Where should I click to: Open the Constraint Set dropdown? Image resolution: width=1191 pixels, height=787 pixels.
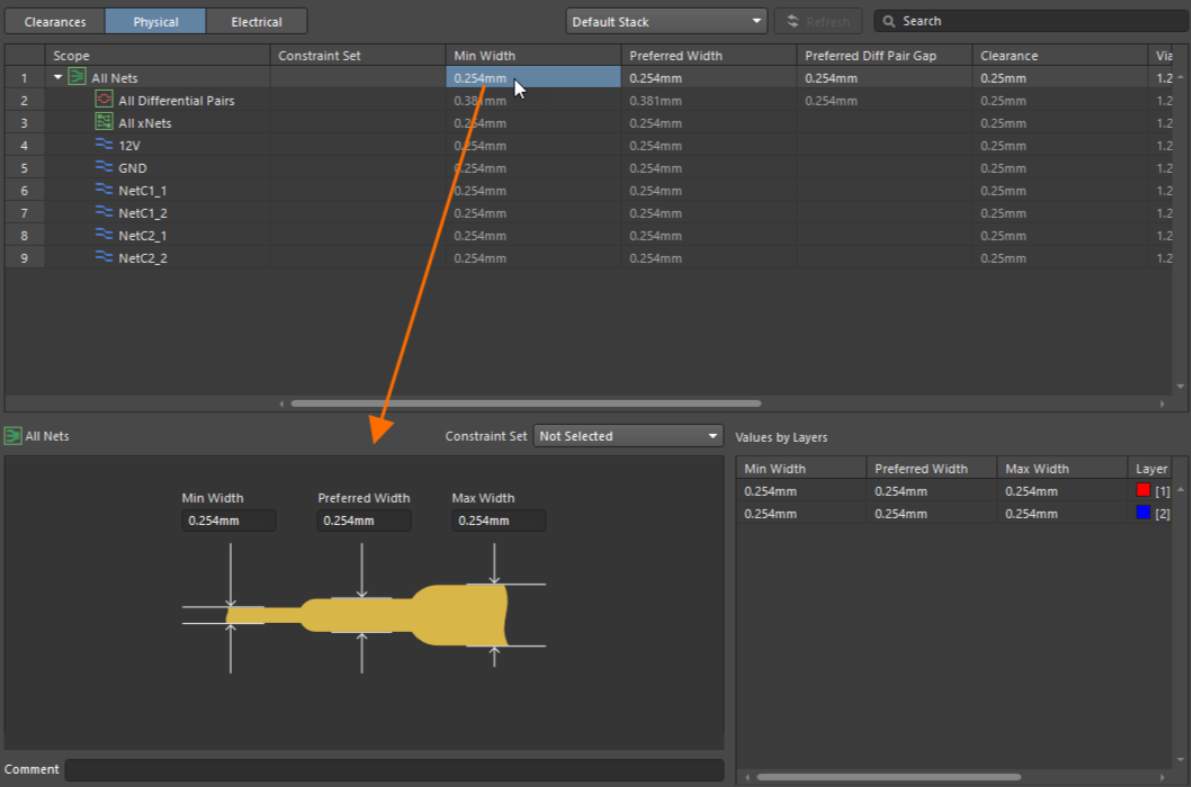click(628, 436)
